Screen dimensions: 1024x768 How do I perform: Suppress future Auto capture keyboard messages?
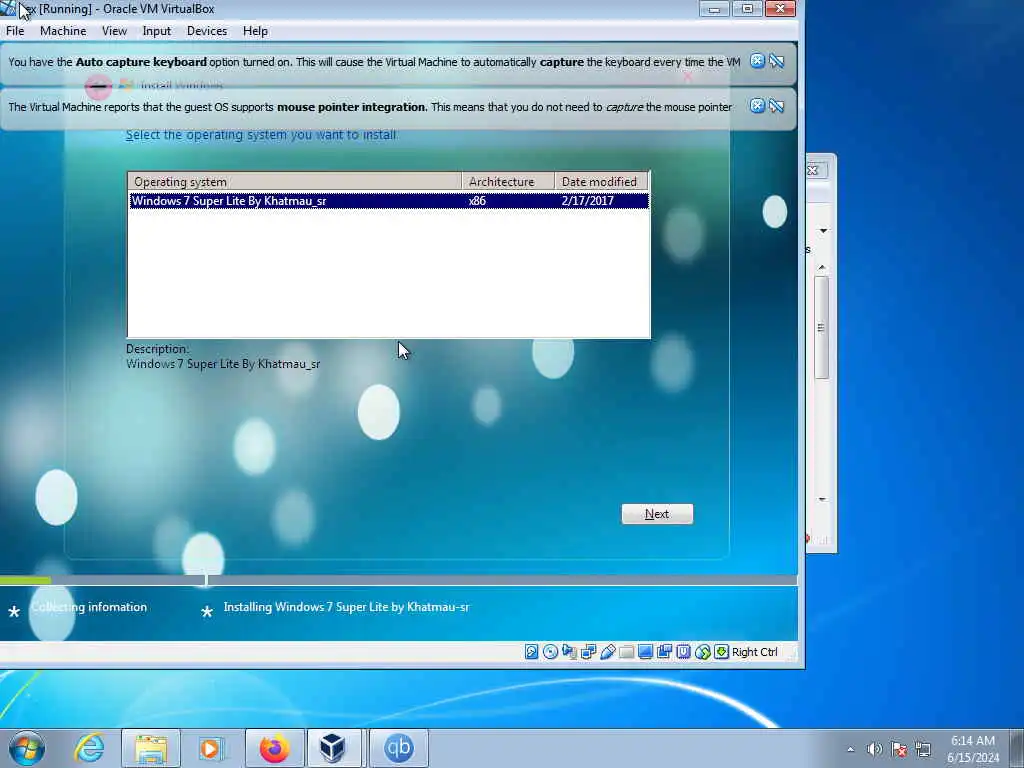[776, 61]
